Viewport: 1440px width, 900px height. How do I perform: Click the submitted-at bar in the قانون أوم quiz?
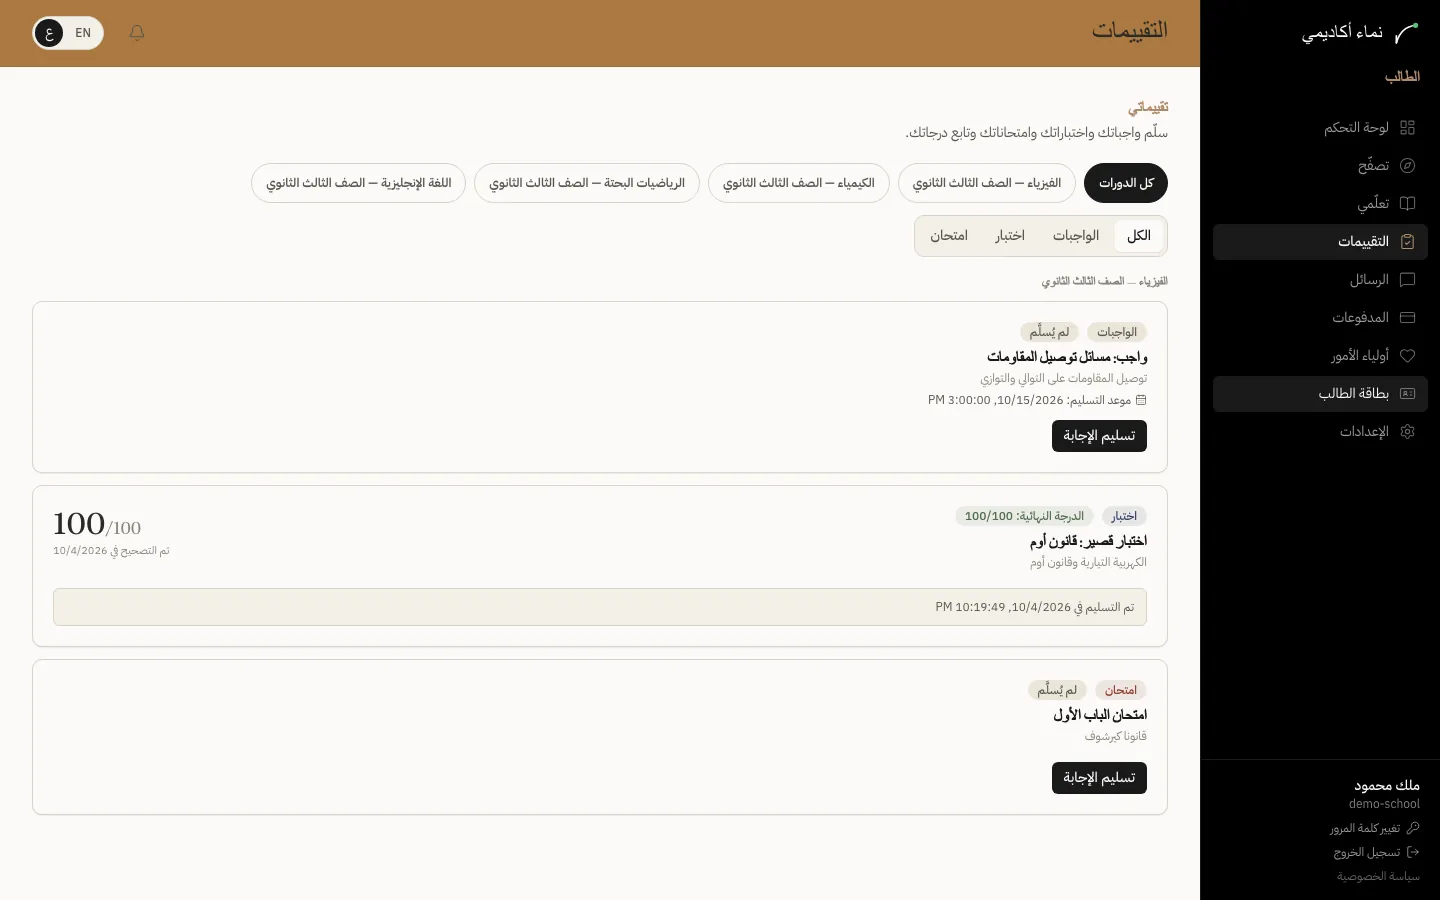point(600,607)
